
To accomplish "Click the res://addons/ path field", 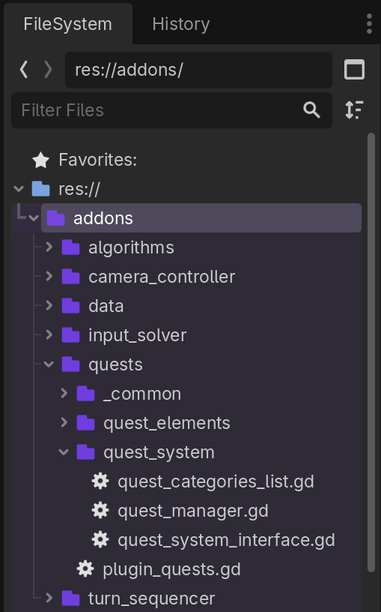I will 198,70.
